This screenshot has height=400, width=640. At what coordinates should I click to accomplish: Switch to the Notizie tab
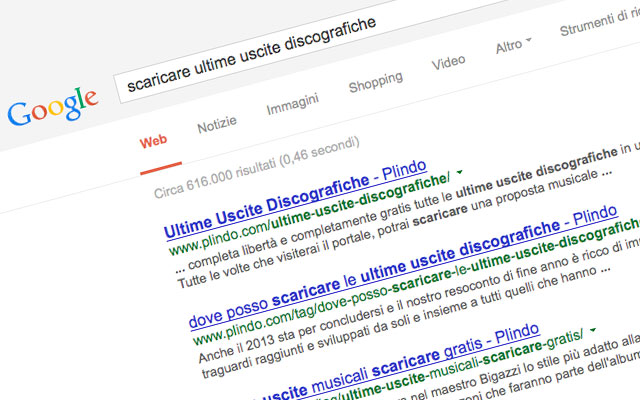pos(217,124)
